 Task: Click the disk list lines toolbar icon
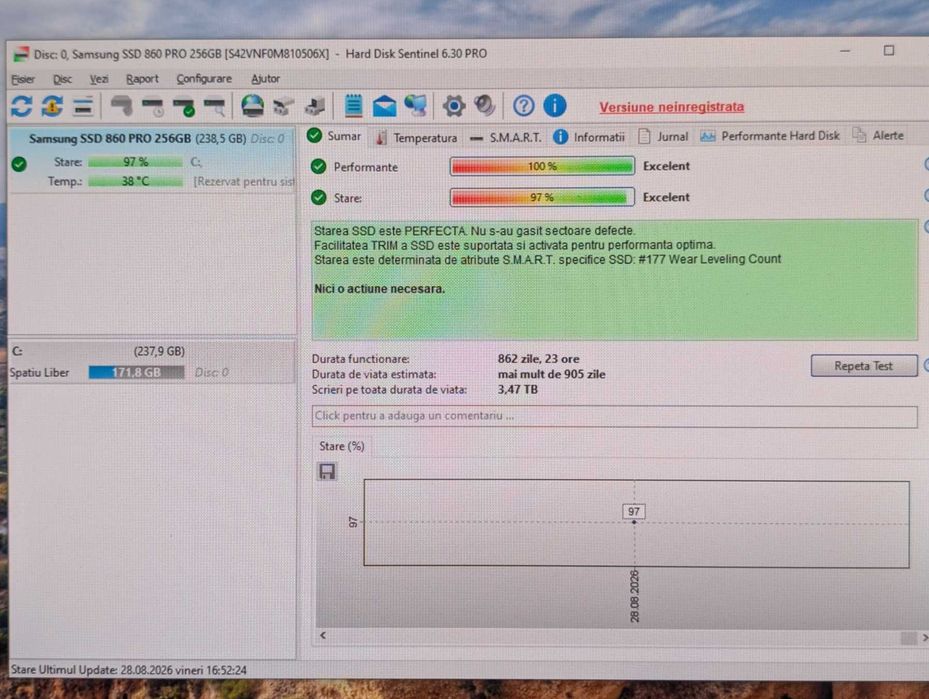point(83,107)
